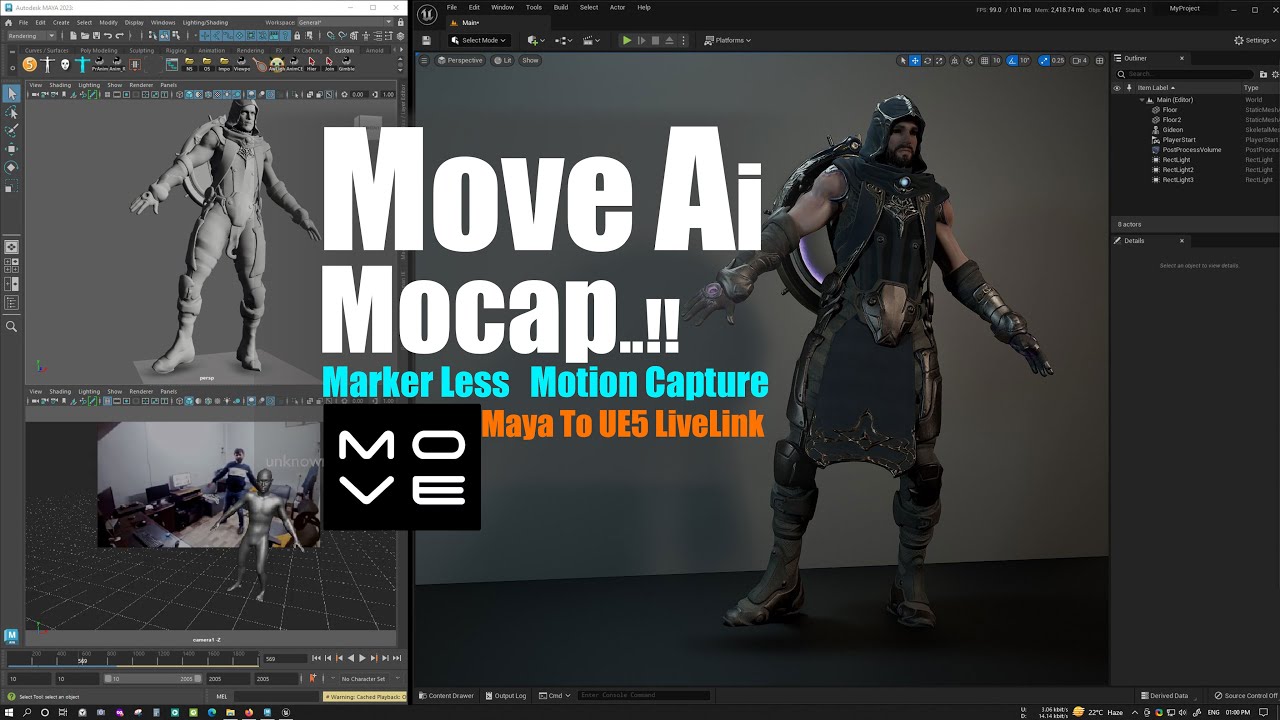Toggle Unreal scale snapping icon

[1045, 60]
